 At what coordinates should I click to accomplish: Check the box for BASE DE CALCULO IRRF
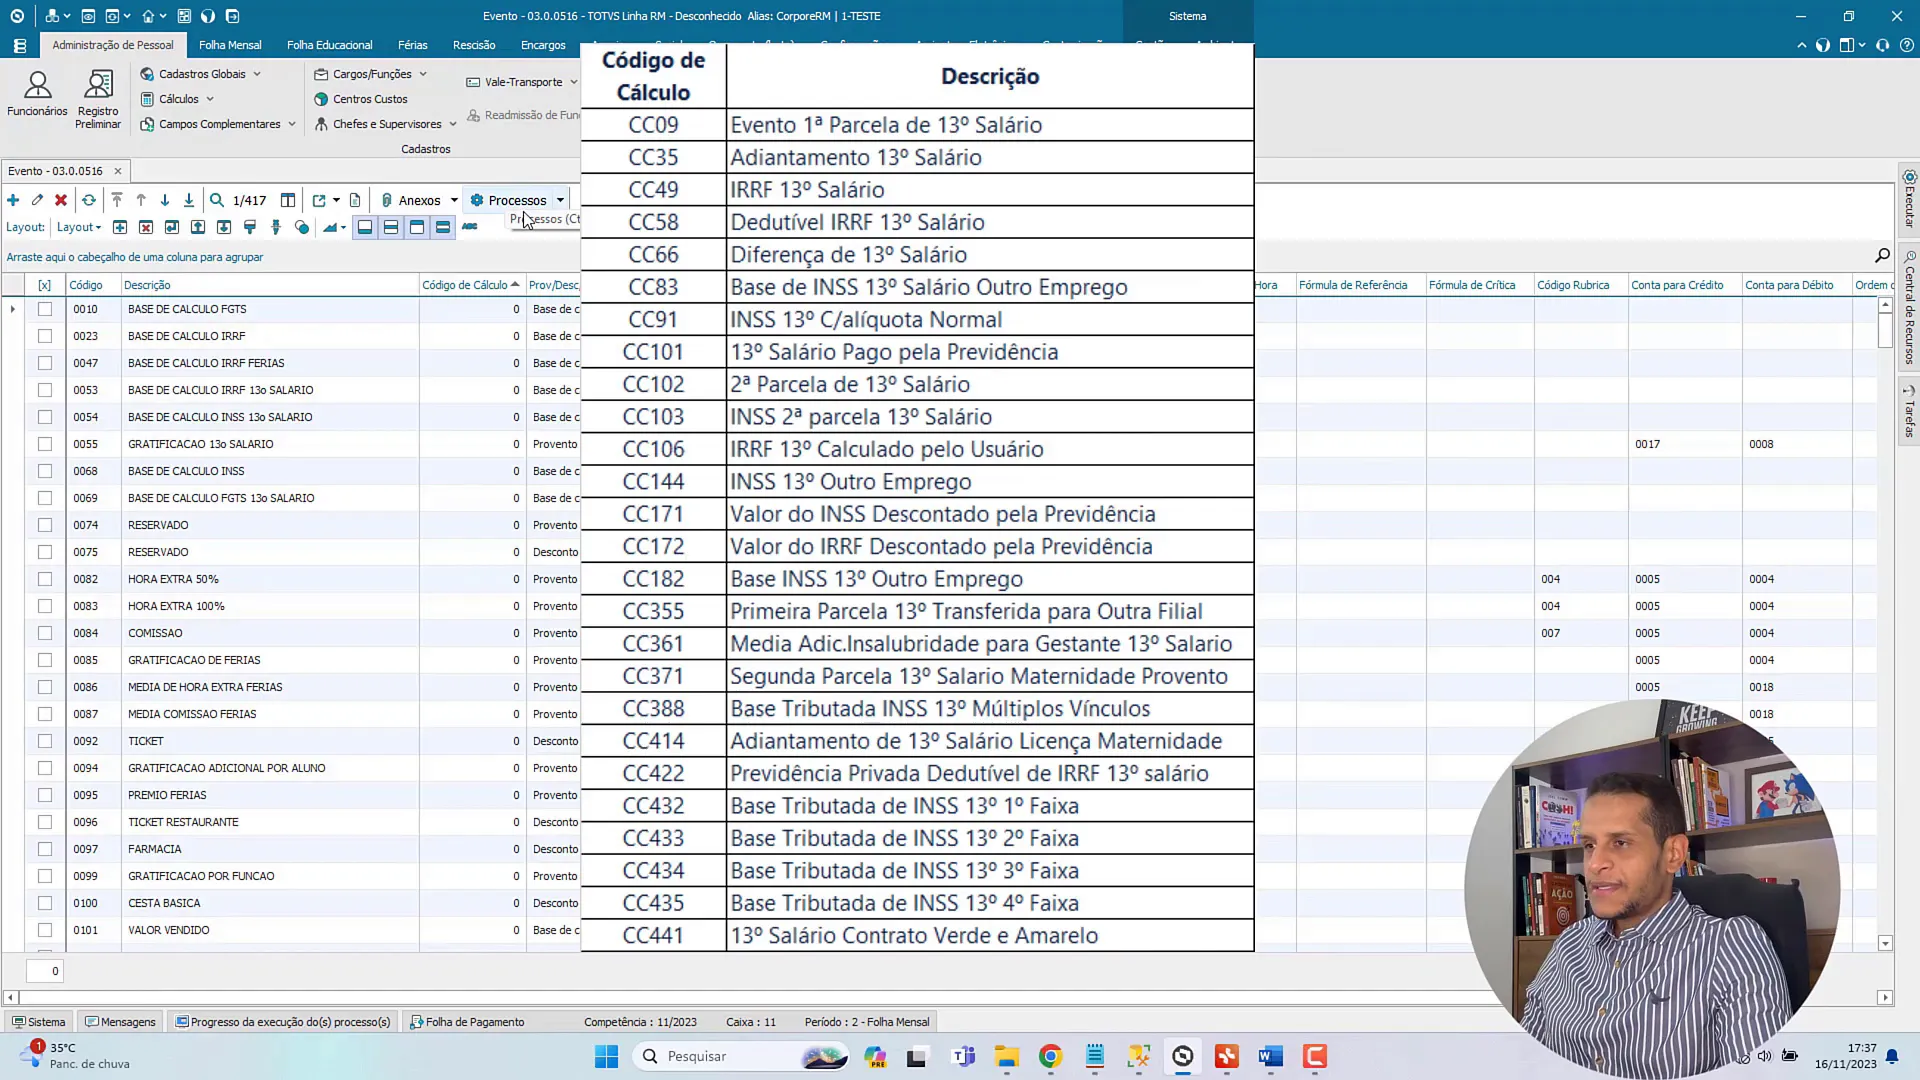coord(45,336)
